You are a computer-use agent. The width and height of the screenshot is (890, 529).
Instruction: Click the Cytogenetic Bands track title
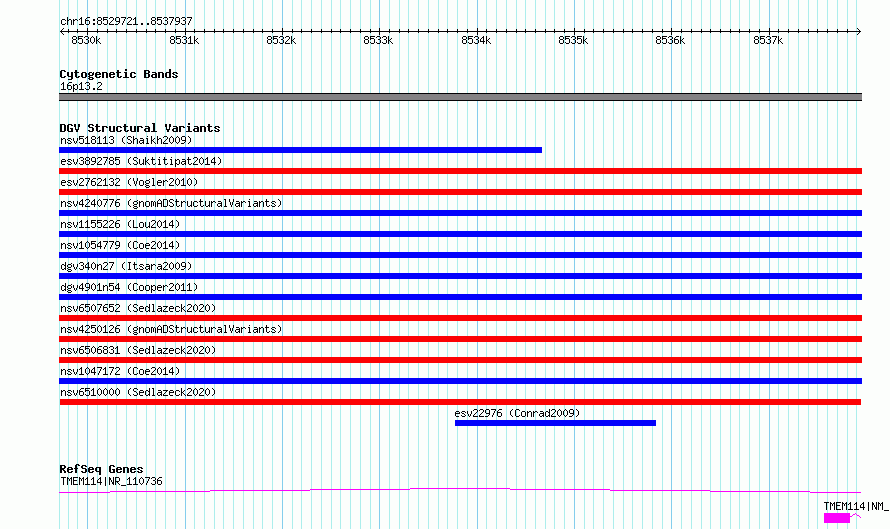(x=119, y=74)
